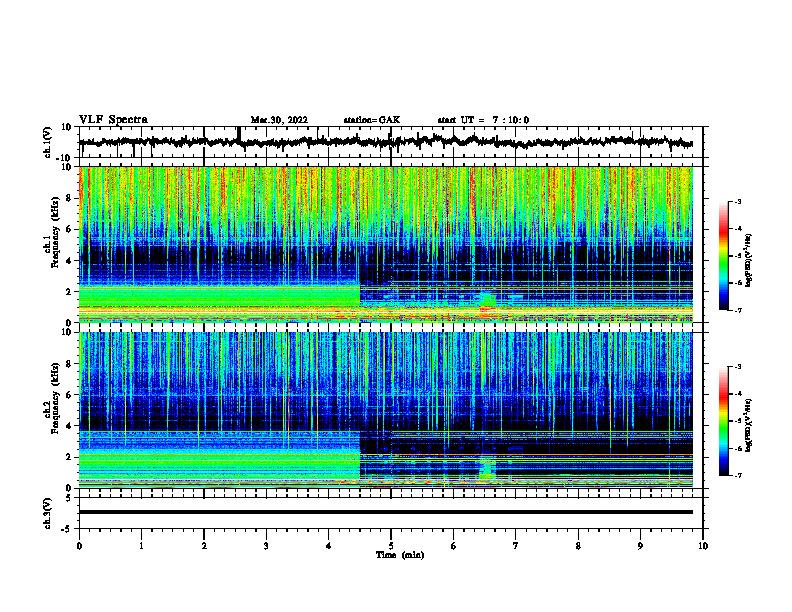Viewport: 792px width, 612px height.
Task: Click the ch.1 voltage waveform trace
Action: (385, 142)
